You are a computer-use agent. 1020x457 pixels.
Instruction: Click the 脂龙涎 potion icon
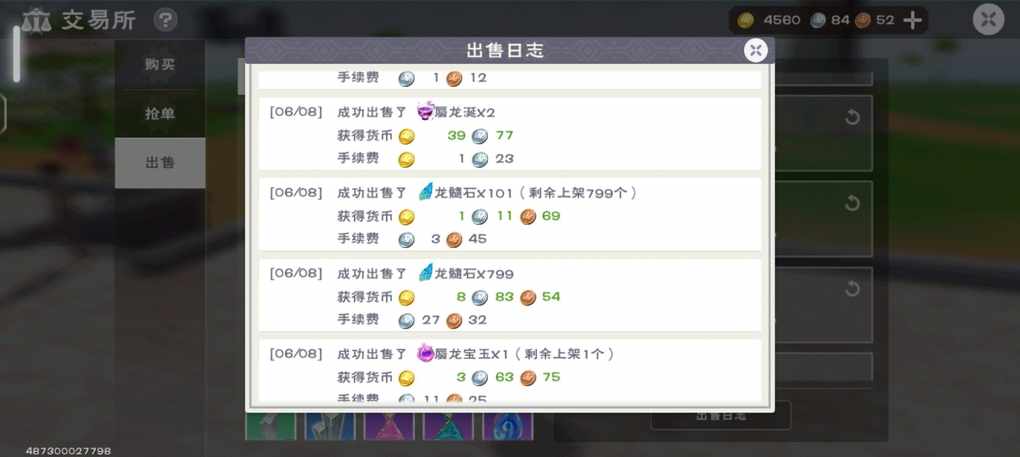tap(425, 111)
